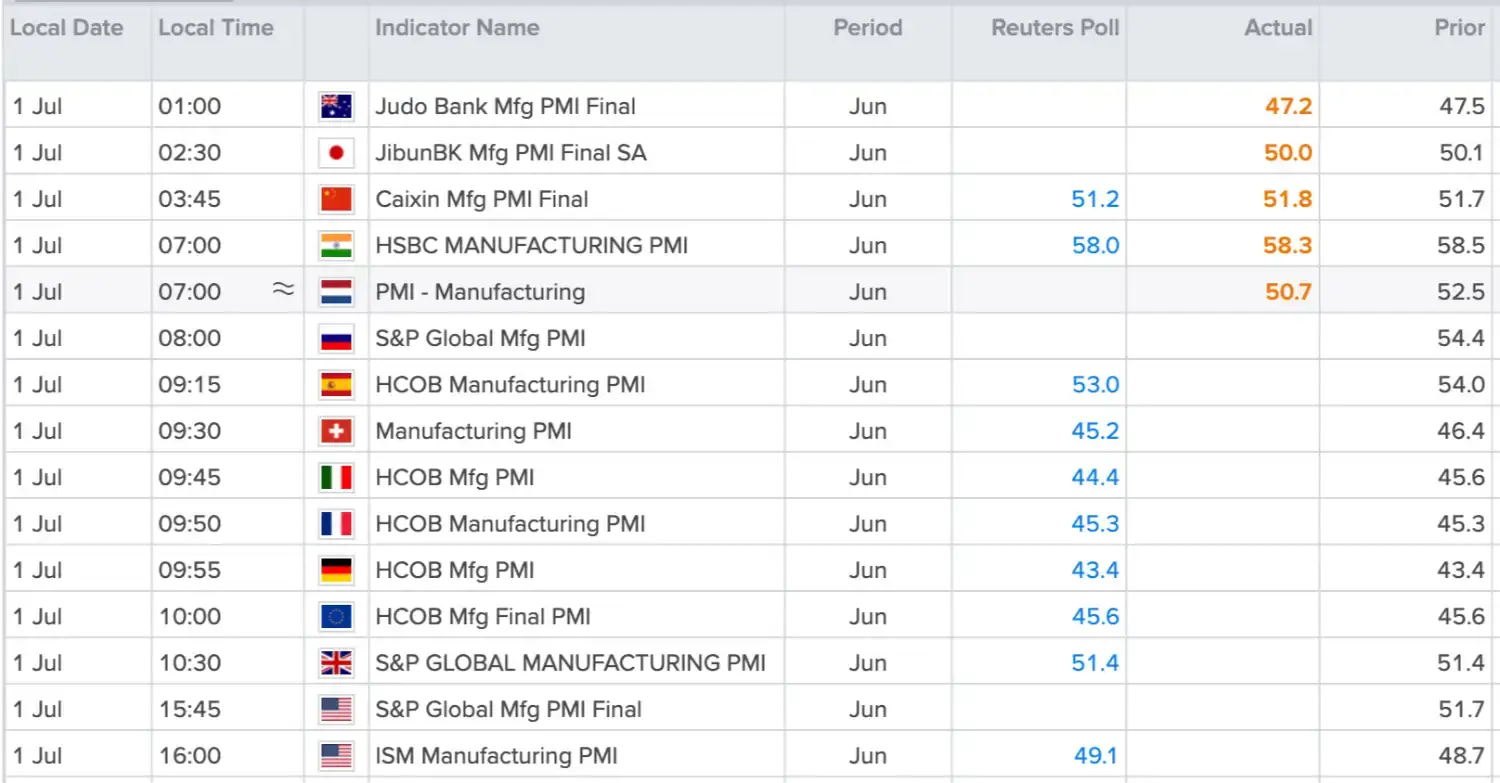Sort by the Local Date column header
This screenshot has height=783, width=1500.
[x=67, y=28]
